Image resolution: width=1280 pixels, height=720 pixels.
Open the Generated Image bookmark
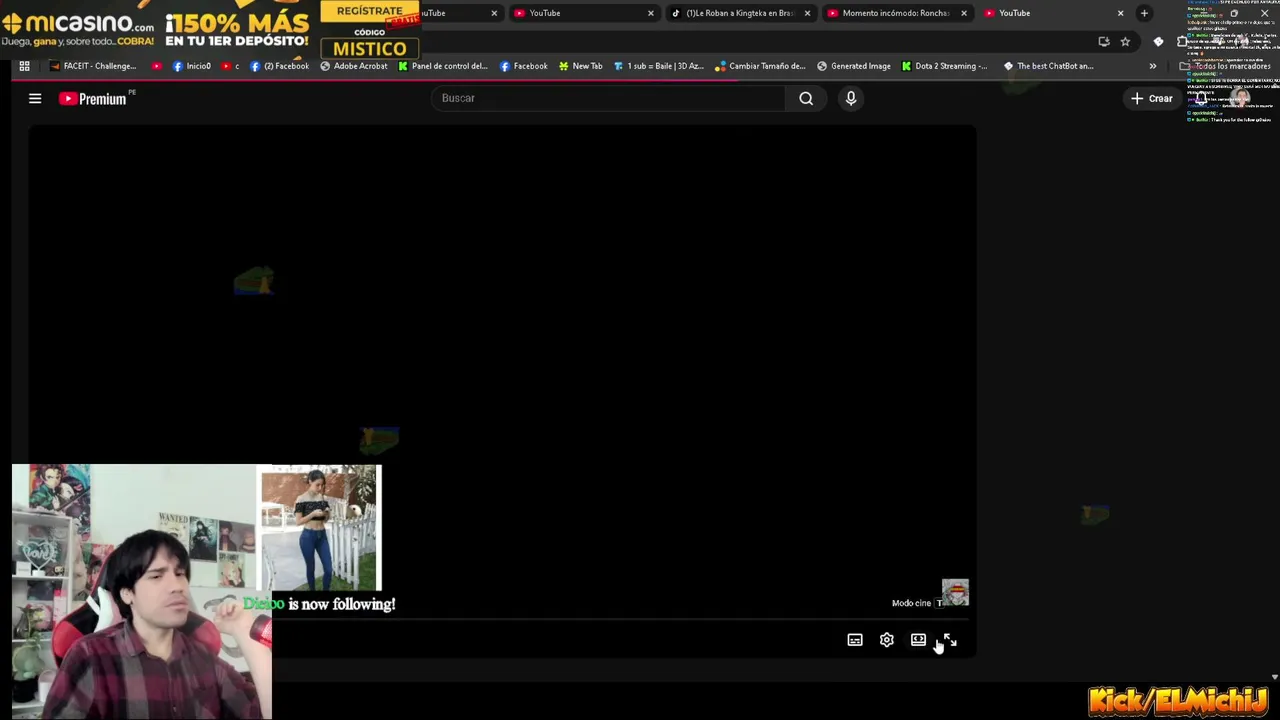click(854, 66)
